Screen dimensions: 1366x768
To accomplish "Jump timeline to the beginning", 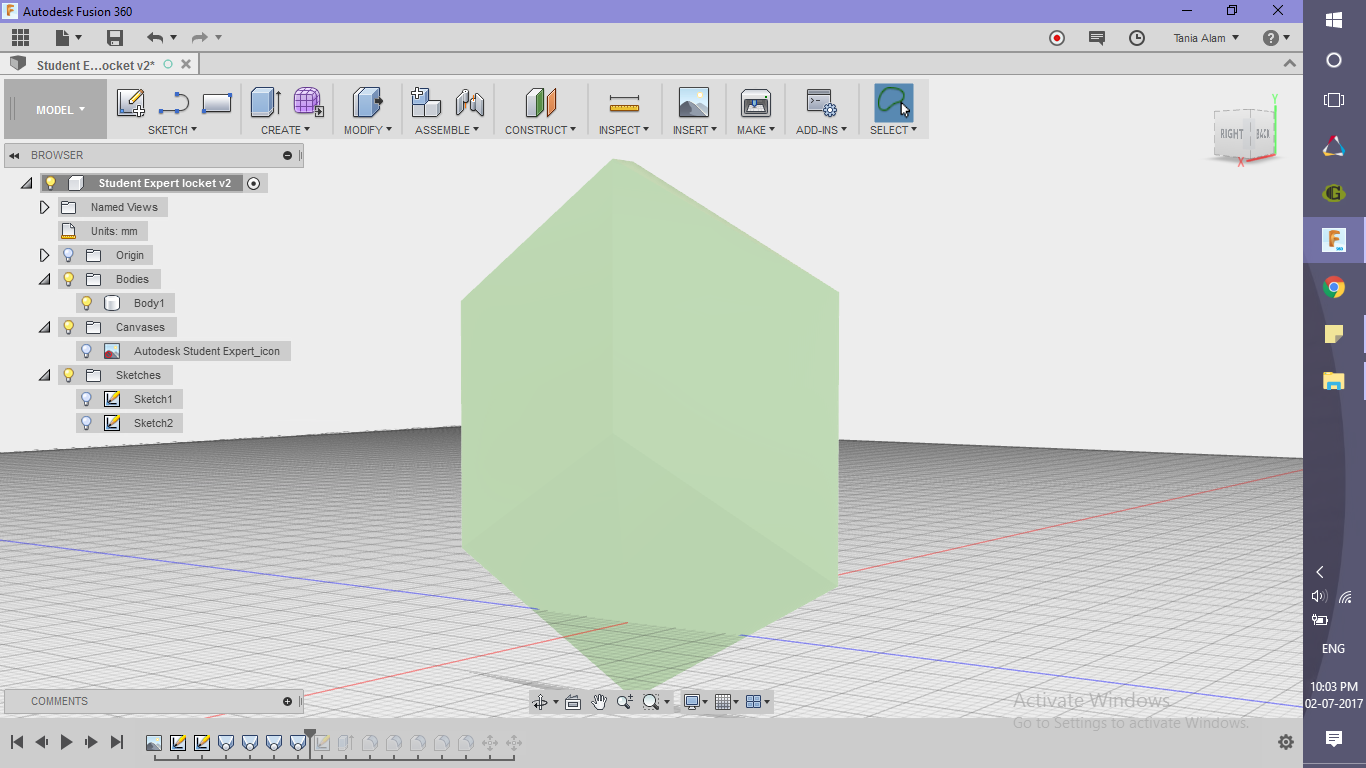I will point(17,742).
